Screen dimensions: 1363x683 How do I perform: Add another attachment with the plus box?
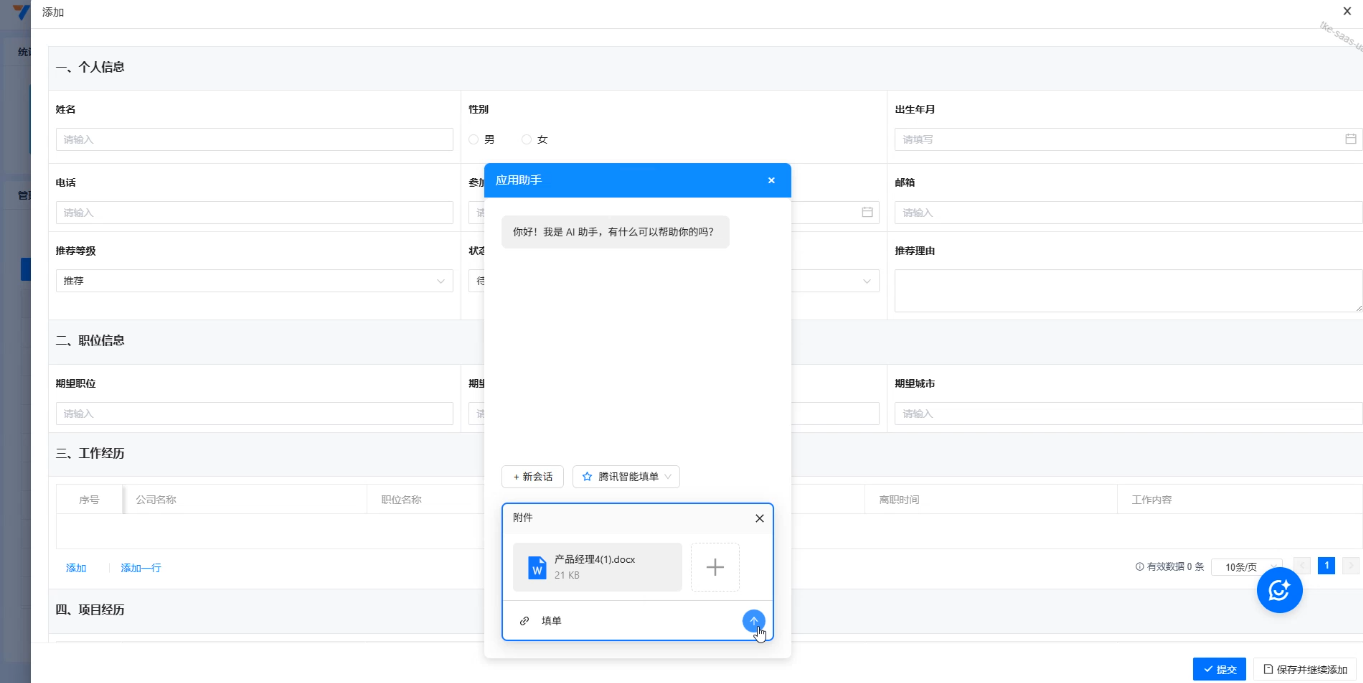coord(715,567)
